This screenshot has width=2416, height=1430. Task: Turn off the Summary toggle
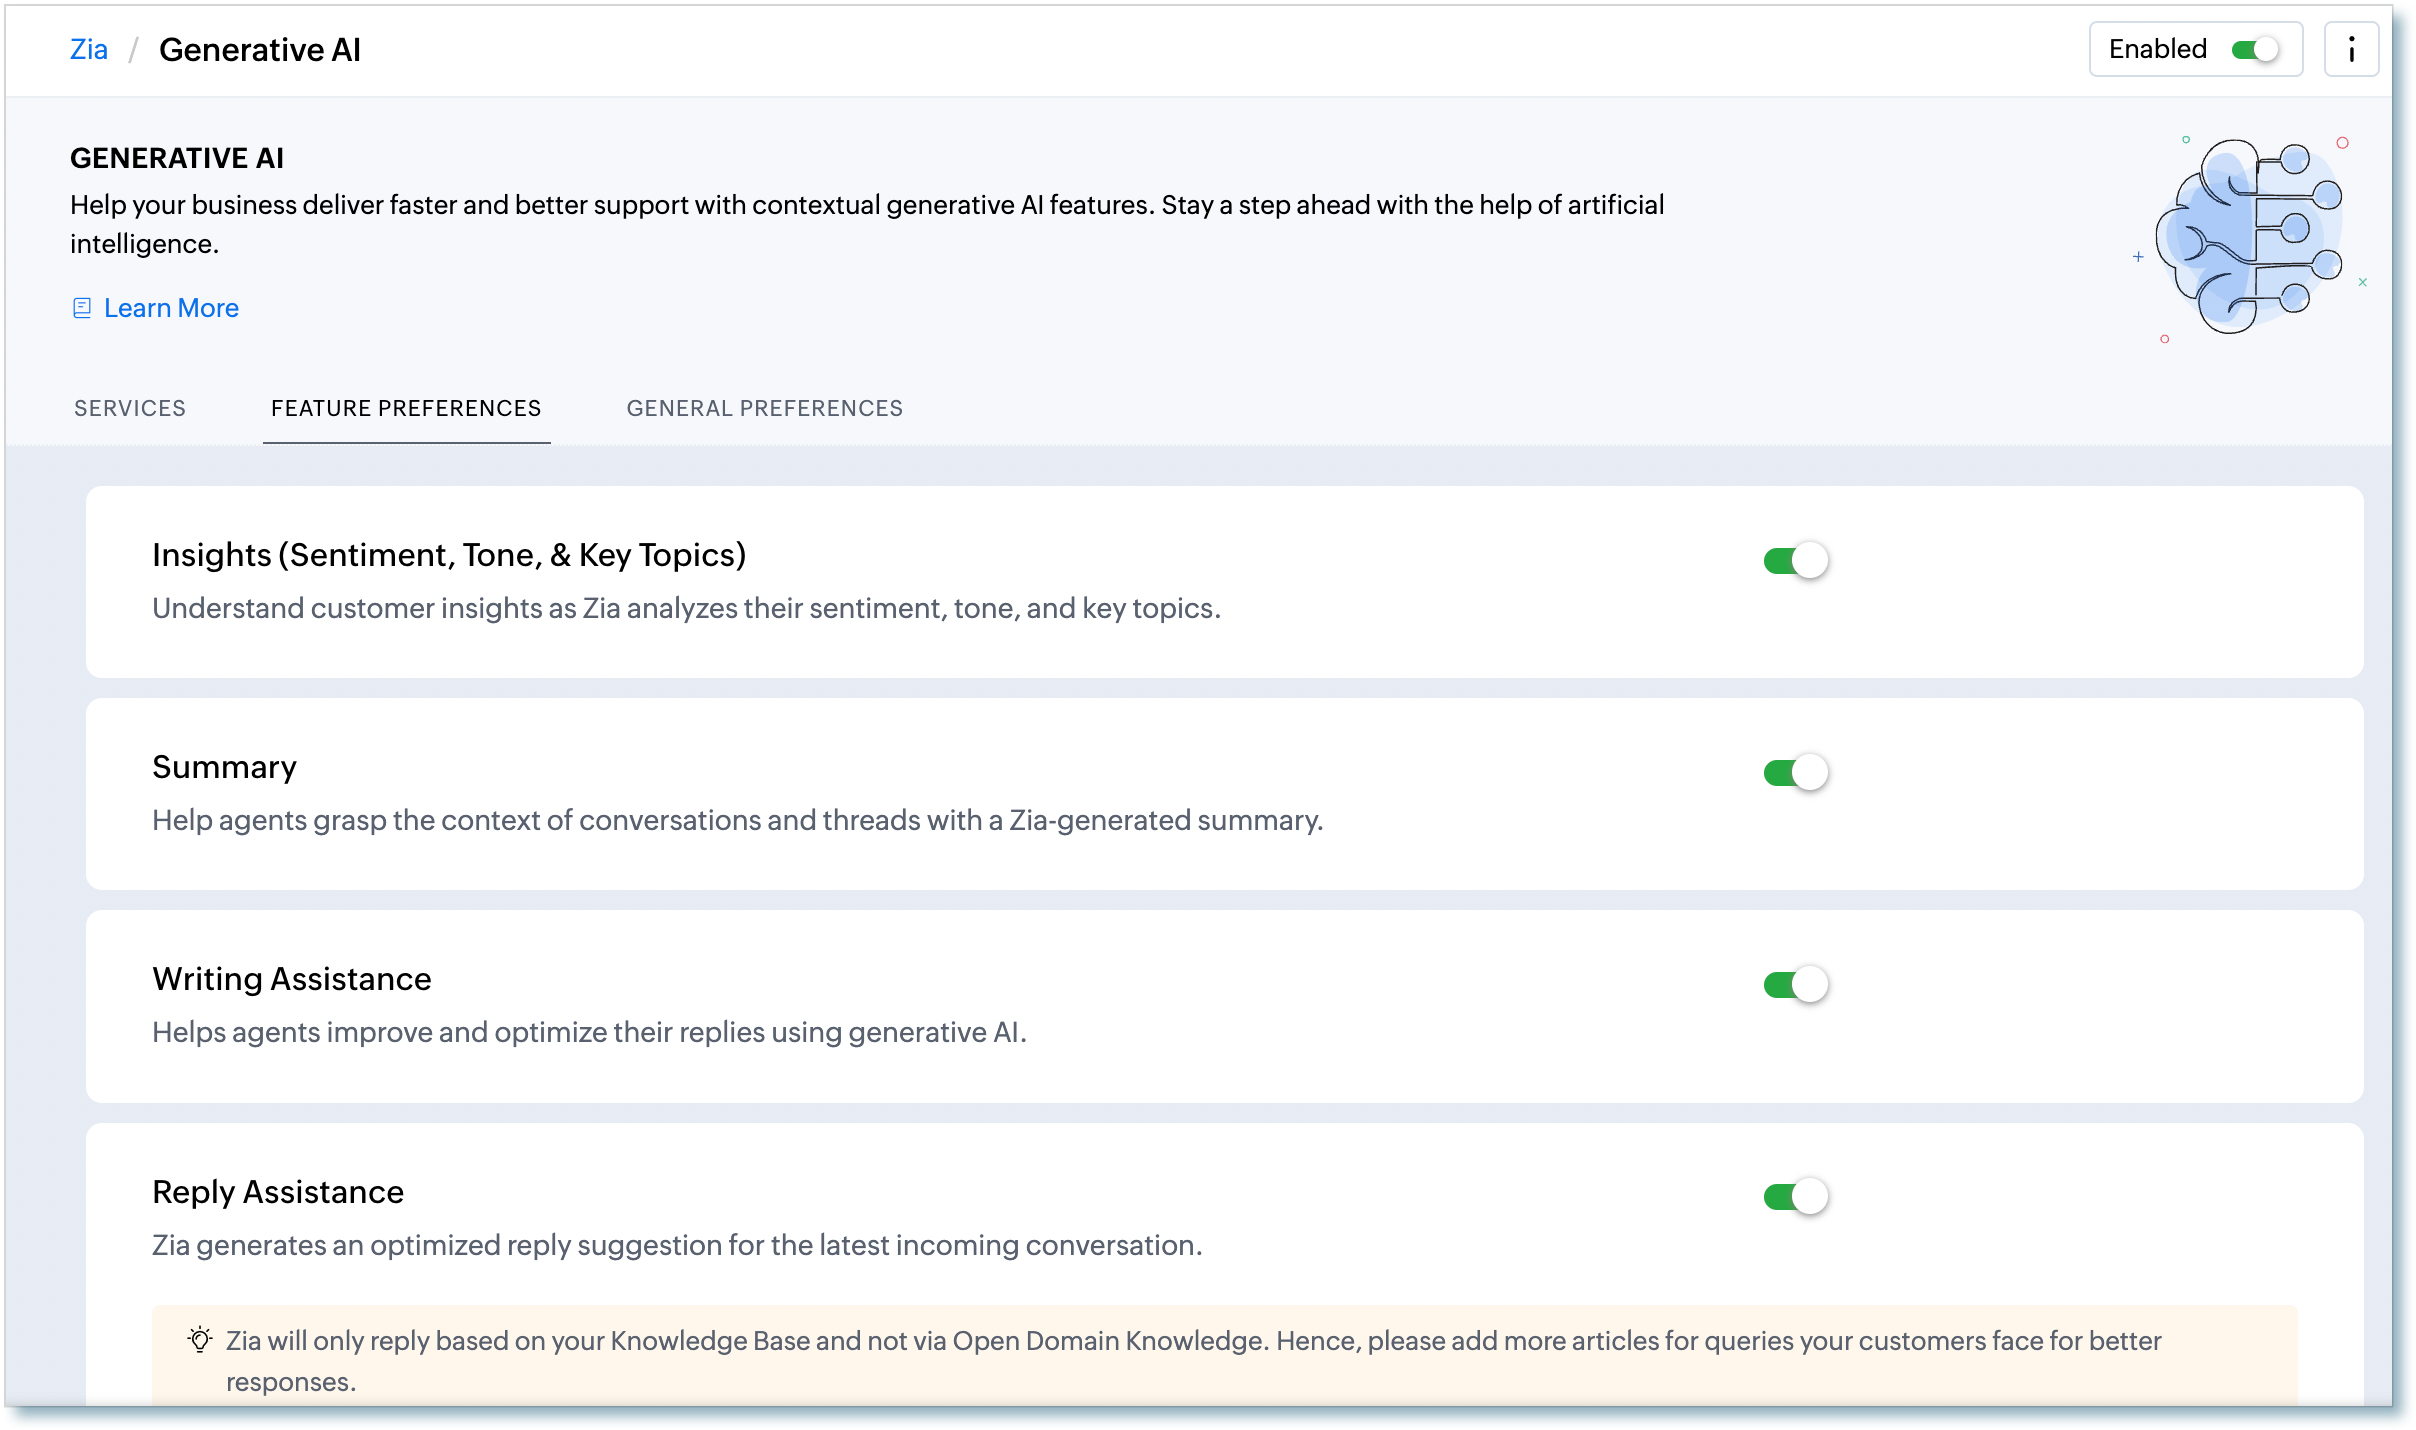(1796, 773)
